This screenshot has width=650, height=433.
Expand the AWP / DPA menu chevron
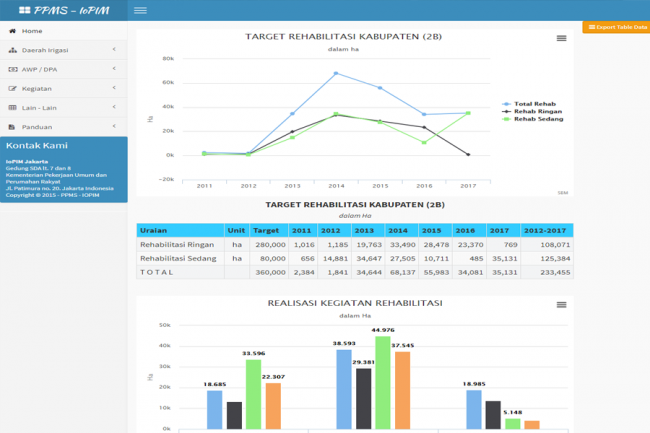[114, 69]
